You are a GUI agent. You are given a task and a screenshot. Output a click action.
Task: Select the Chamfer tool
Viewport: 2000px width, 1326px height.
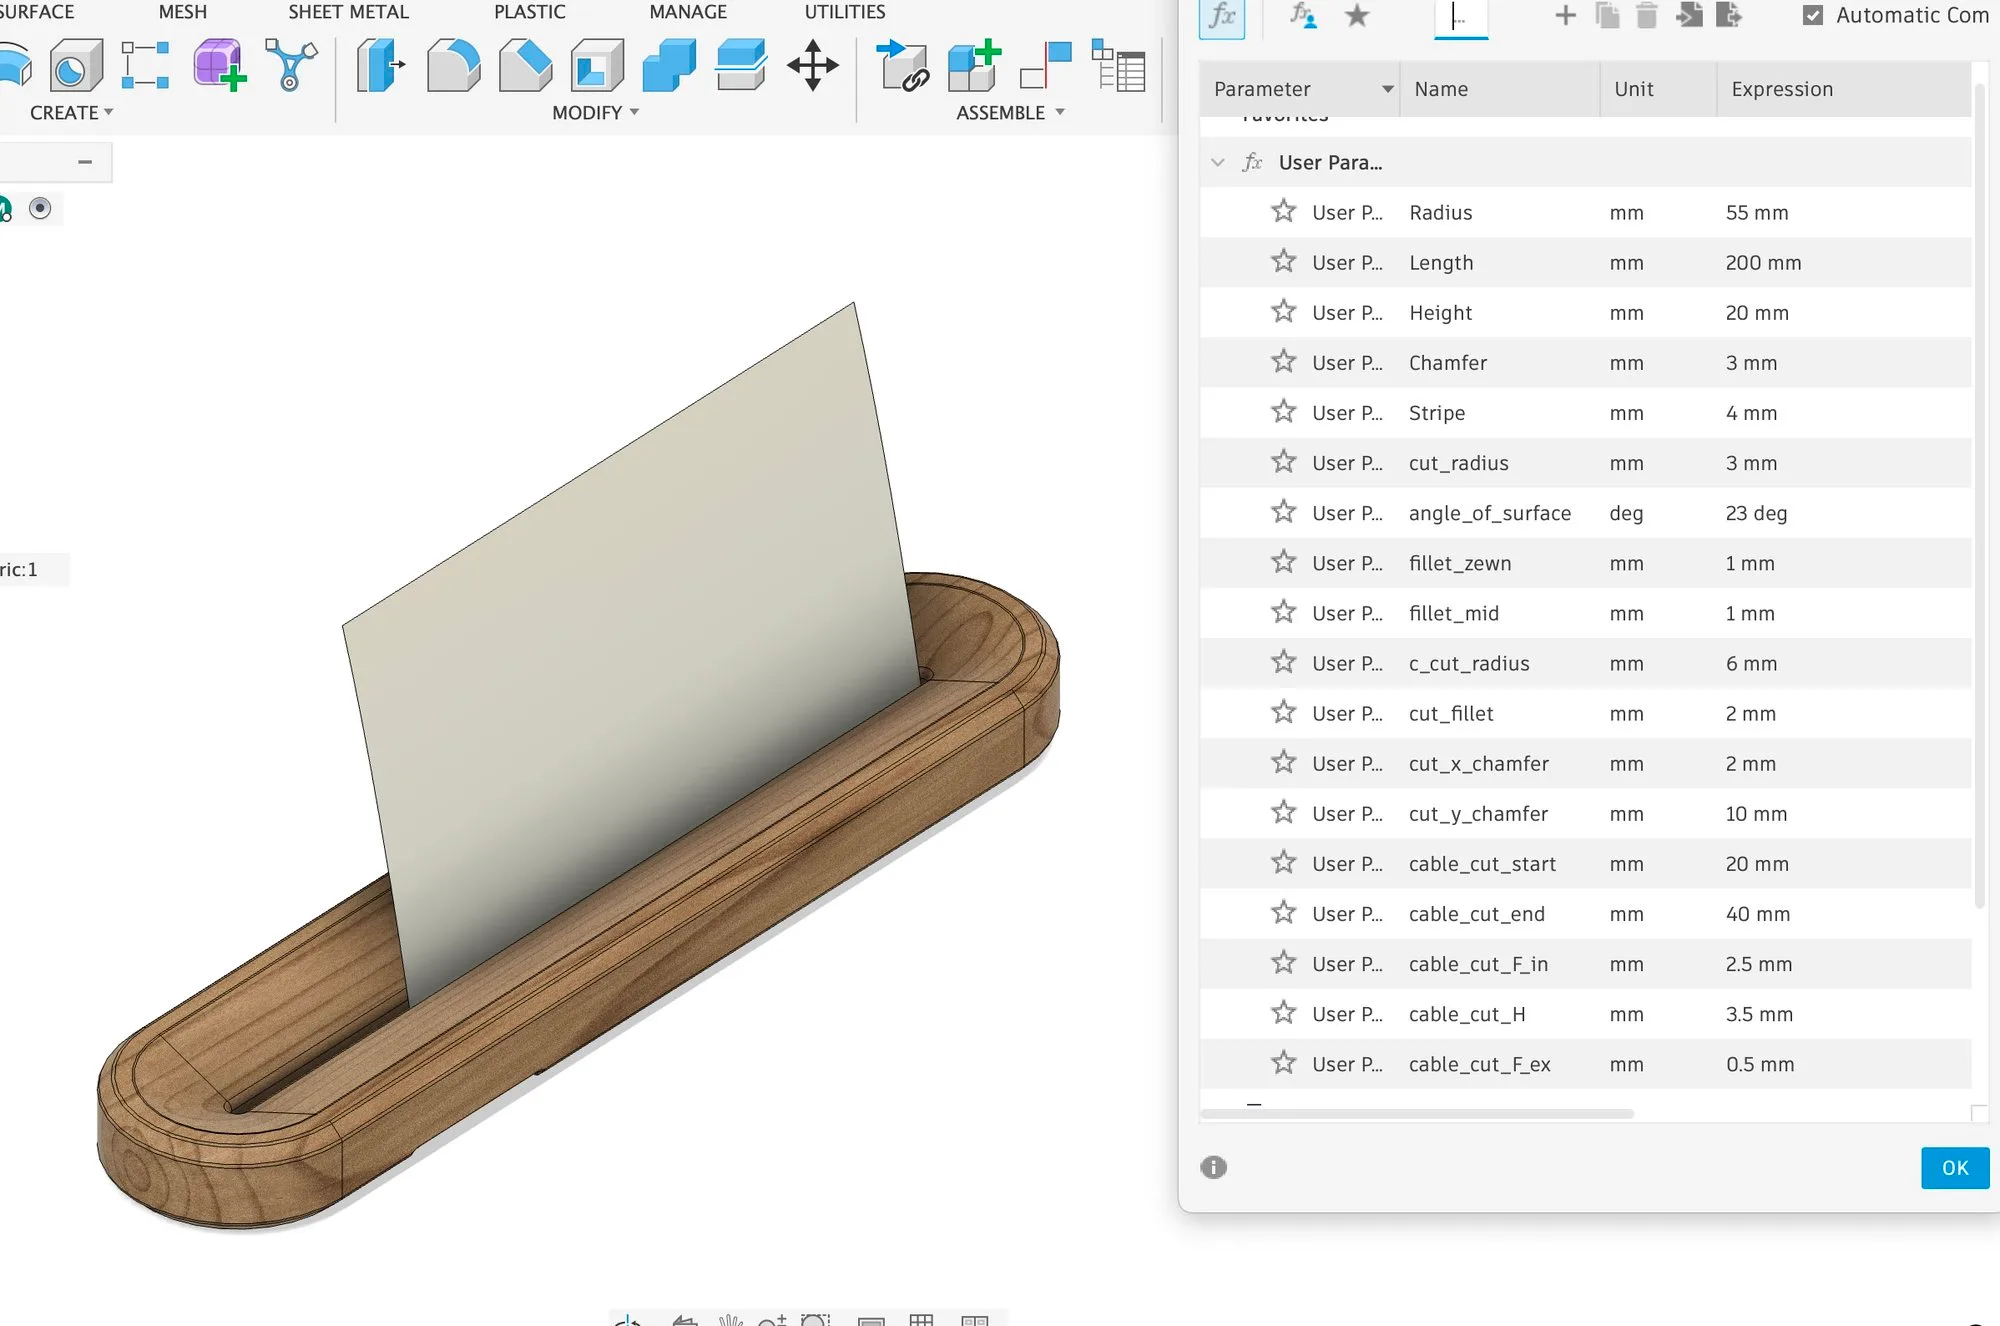click(x=525, y=66)
